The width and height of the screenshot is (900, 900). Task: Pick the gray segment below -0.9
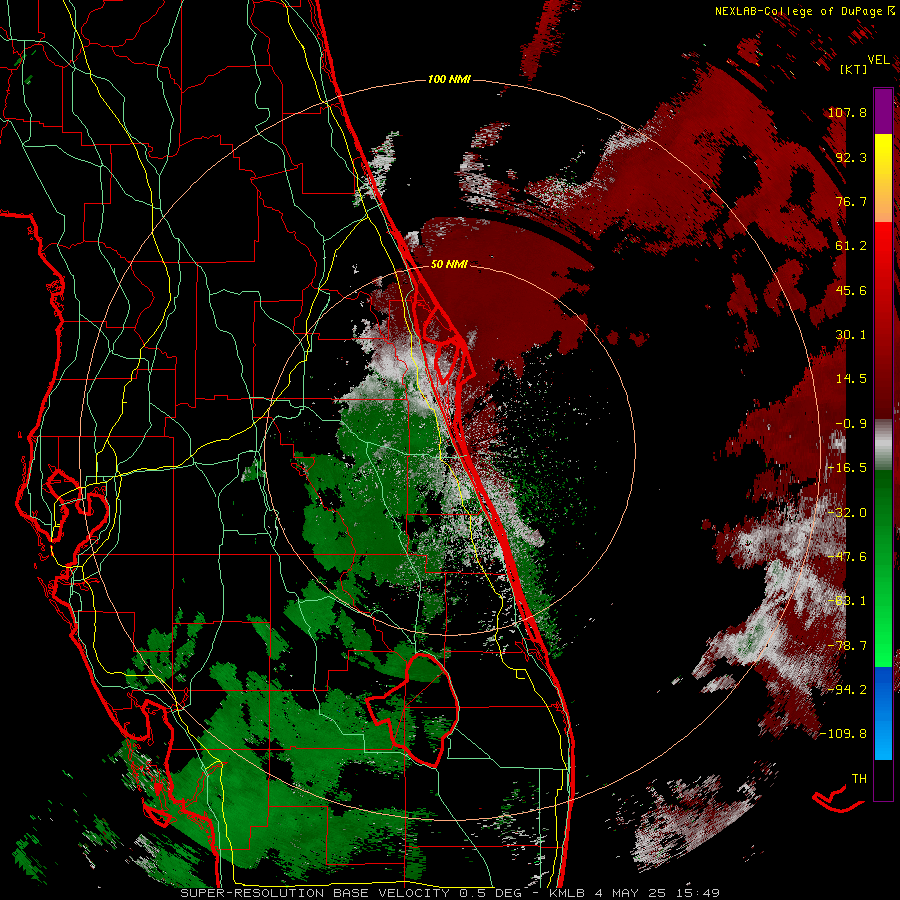pyautogui.click(x=883, y=445)
